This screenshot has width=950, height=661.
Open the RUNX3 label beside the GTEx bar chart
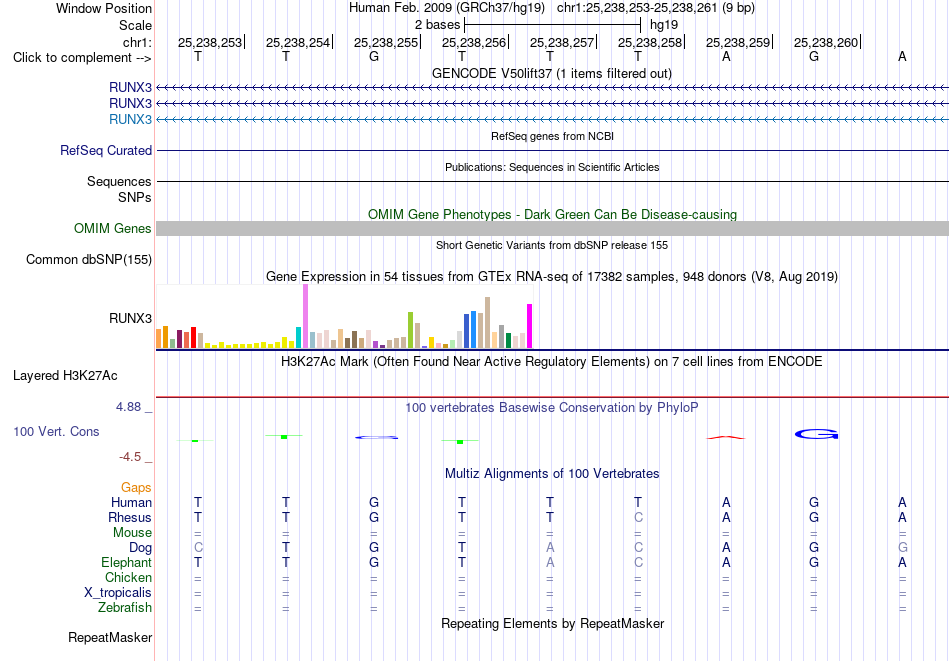[130, 318]
